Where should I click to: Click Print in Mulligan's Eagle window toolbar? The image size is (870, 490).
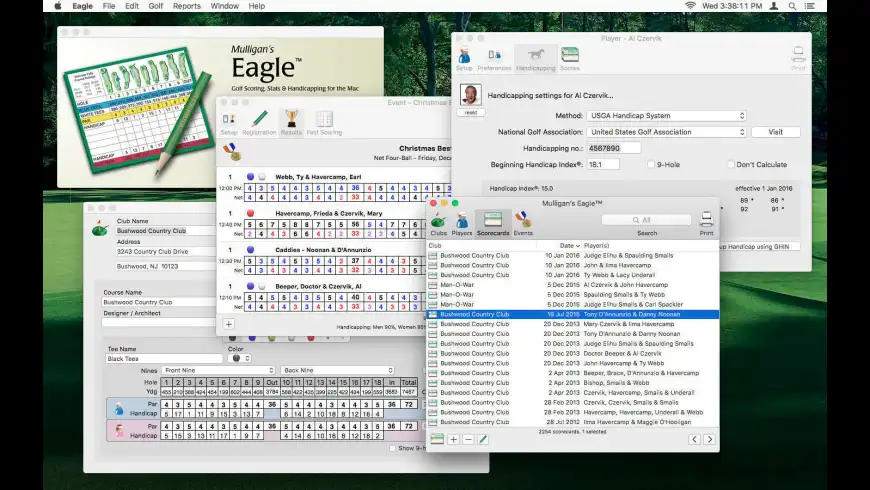(x=706, y=224)
